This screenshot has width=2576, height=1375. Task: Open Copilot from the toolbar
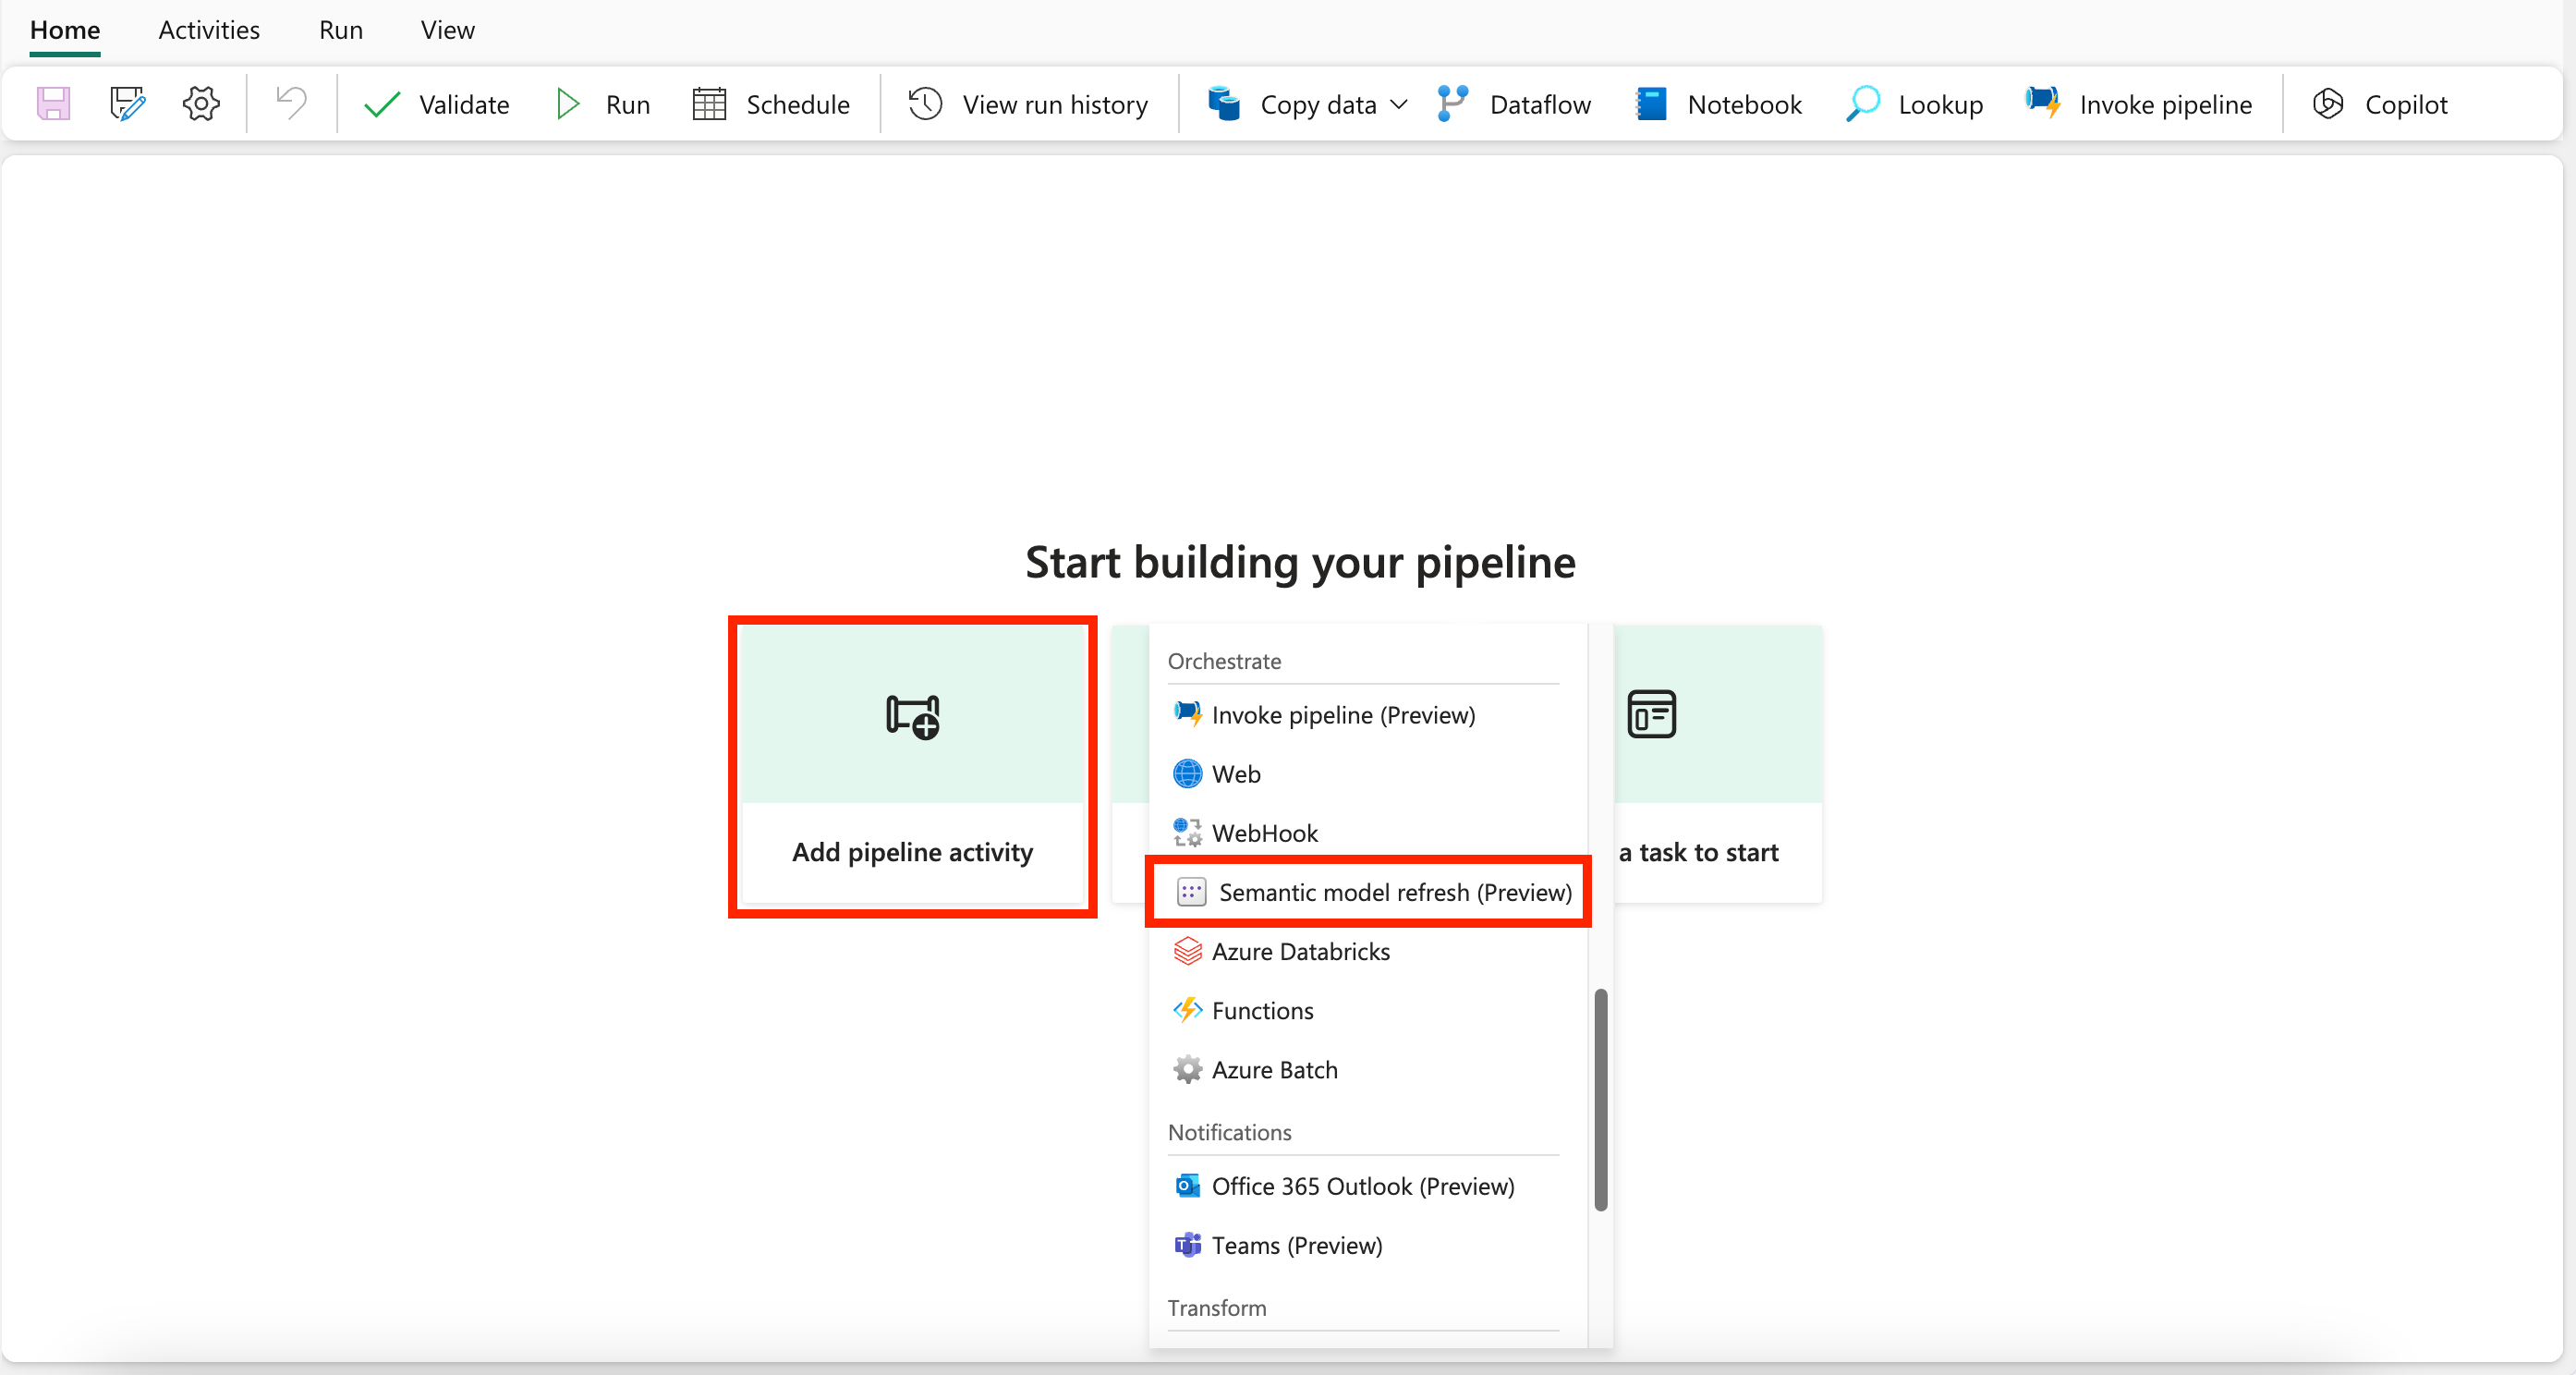2380,104
